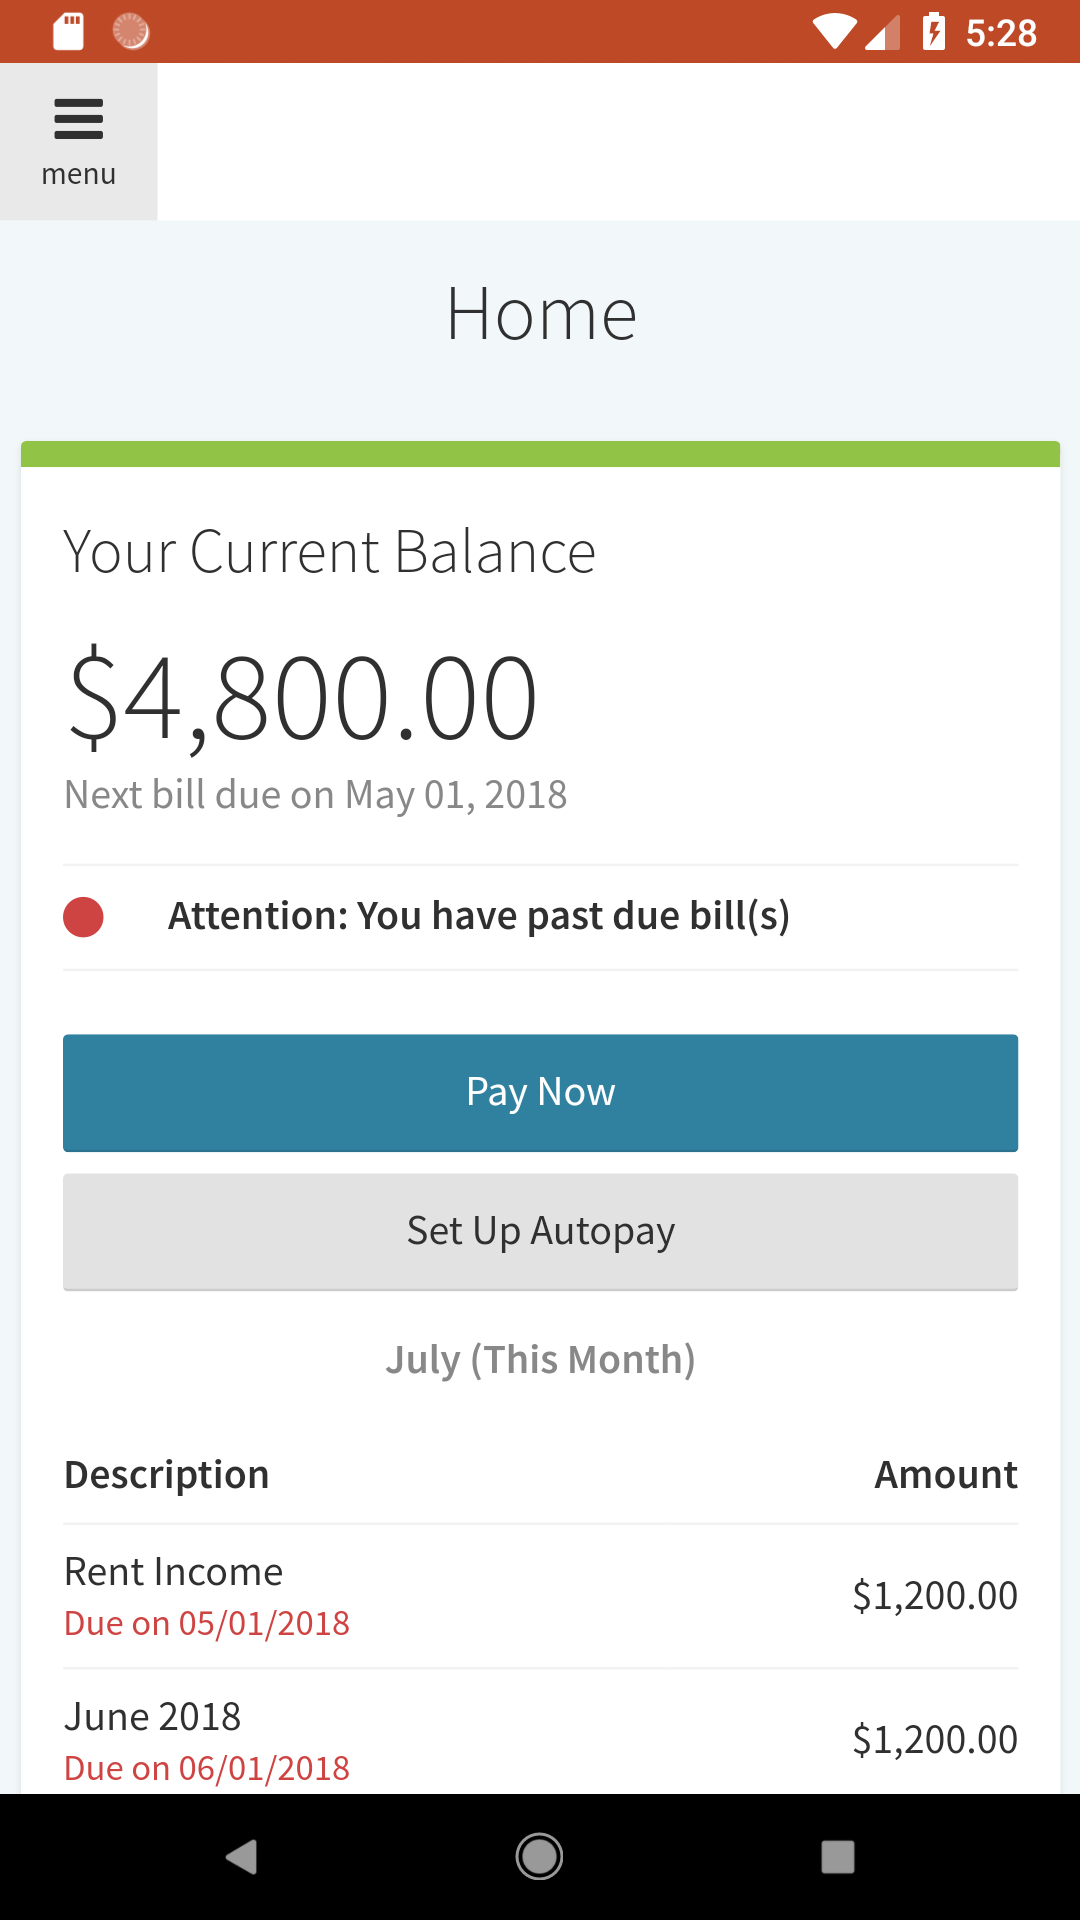
Task: Select the Rent Income bill row
Action: tap(540, 1596)
